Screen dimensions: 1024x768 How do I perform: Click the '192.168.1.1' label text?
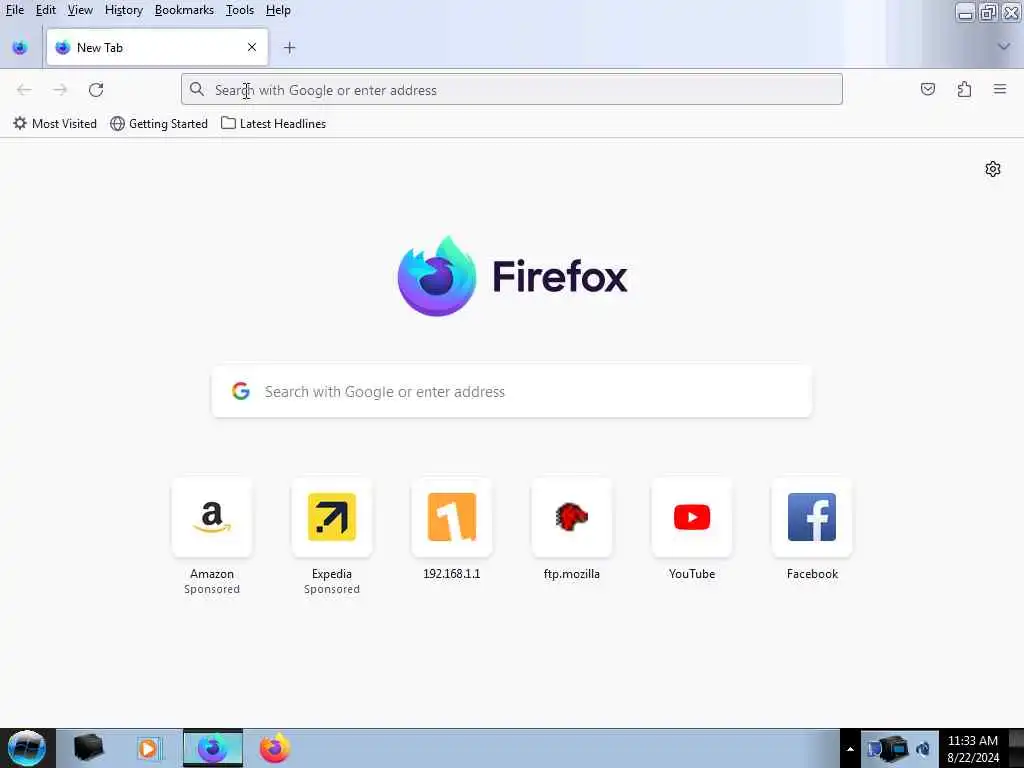point(452,573)
